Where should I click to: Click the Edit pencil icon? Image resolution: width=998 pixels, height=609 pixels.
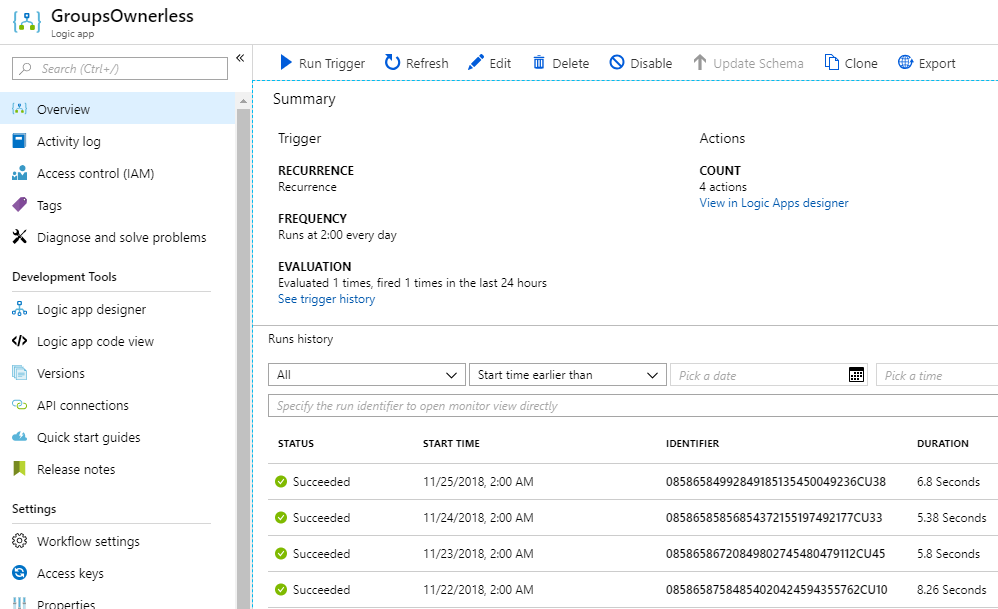pyautogui.click(x=476, y=63)
